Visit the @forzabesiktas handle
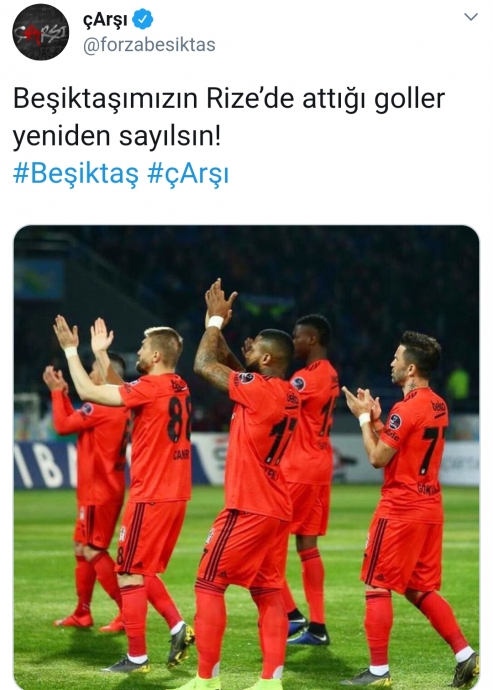Image resolution: width=493 pixels, height=690 pixels. (x=149, y=45)
